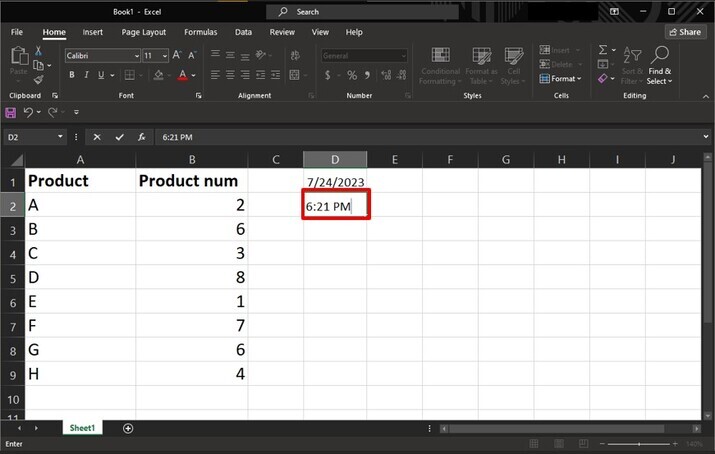Image resolution: width=715 pixels, height=454 pixels.
Task: Click Top Align icon
Action: (215, 55)
